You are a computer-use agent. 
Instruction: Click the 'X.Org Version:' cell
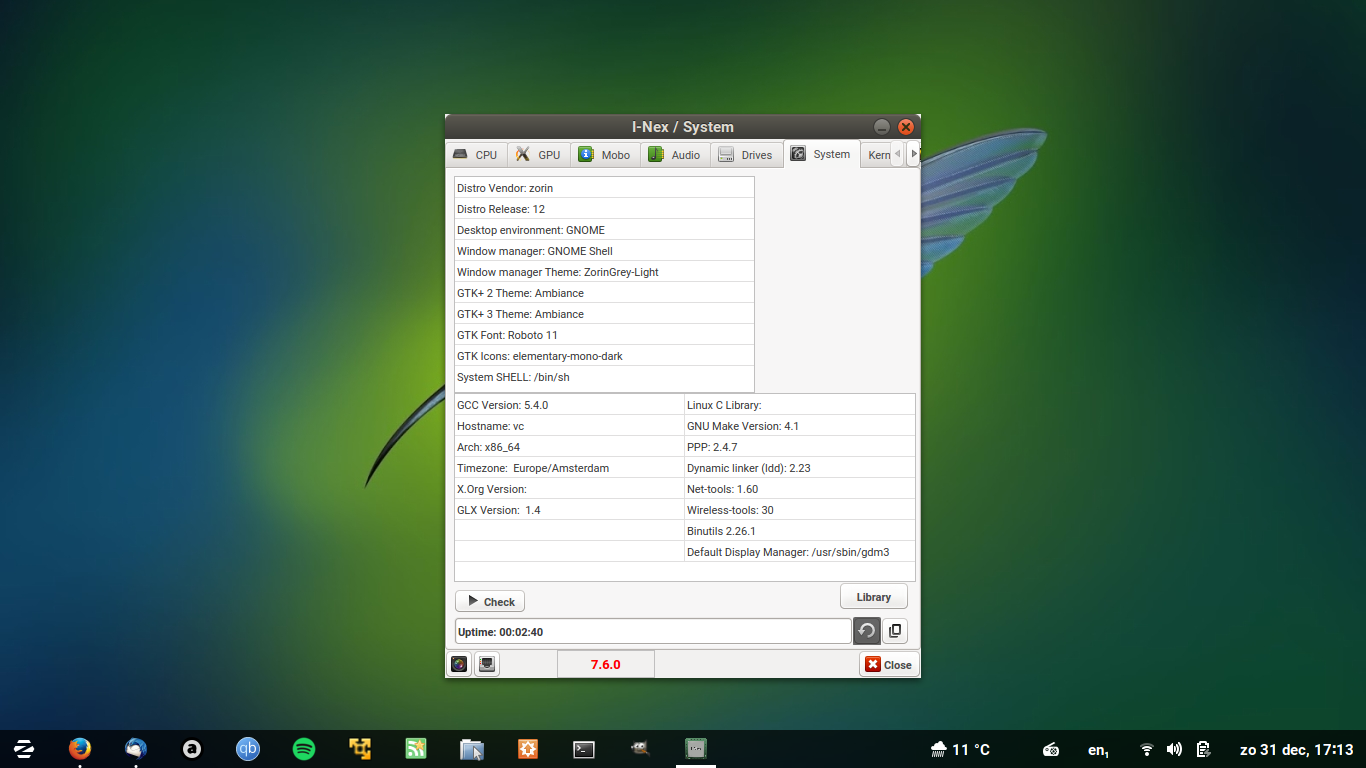pos(569,488)
